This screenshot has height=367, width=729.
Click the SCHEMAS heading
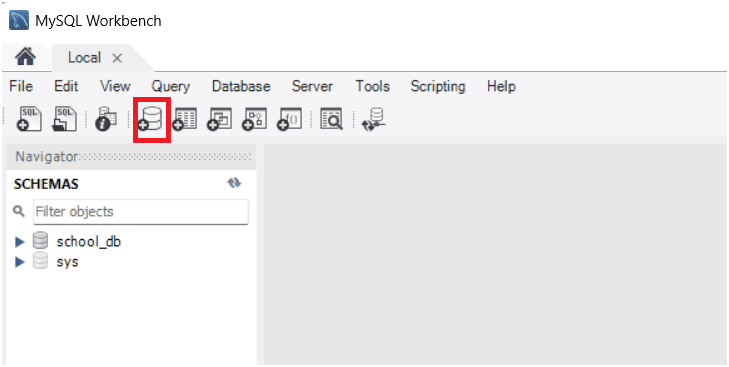46,184
